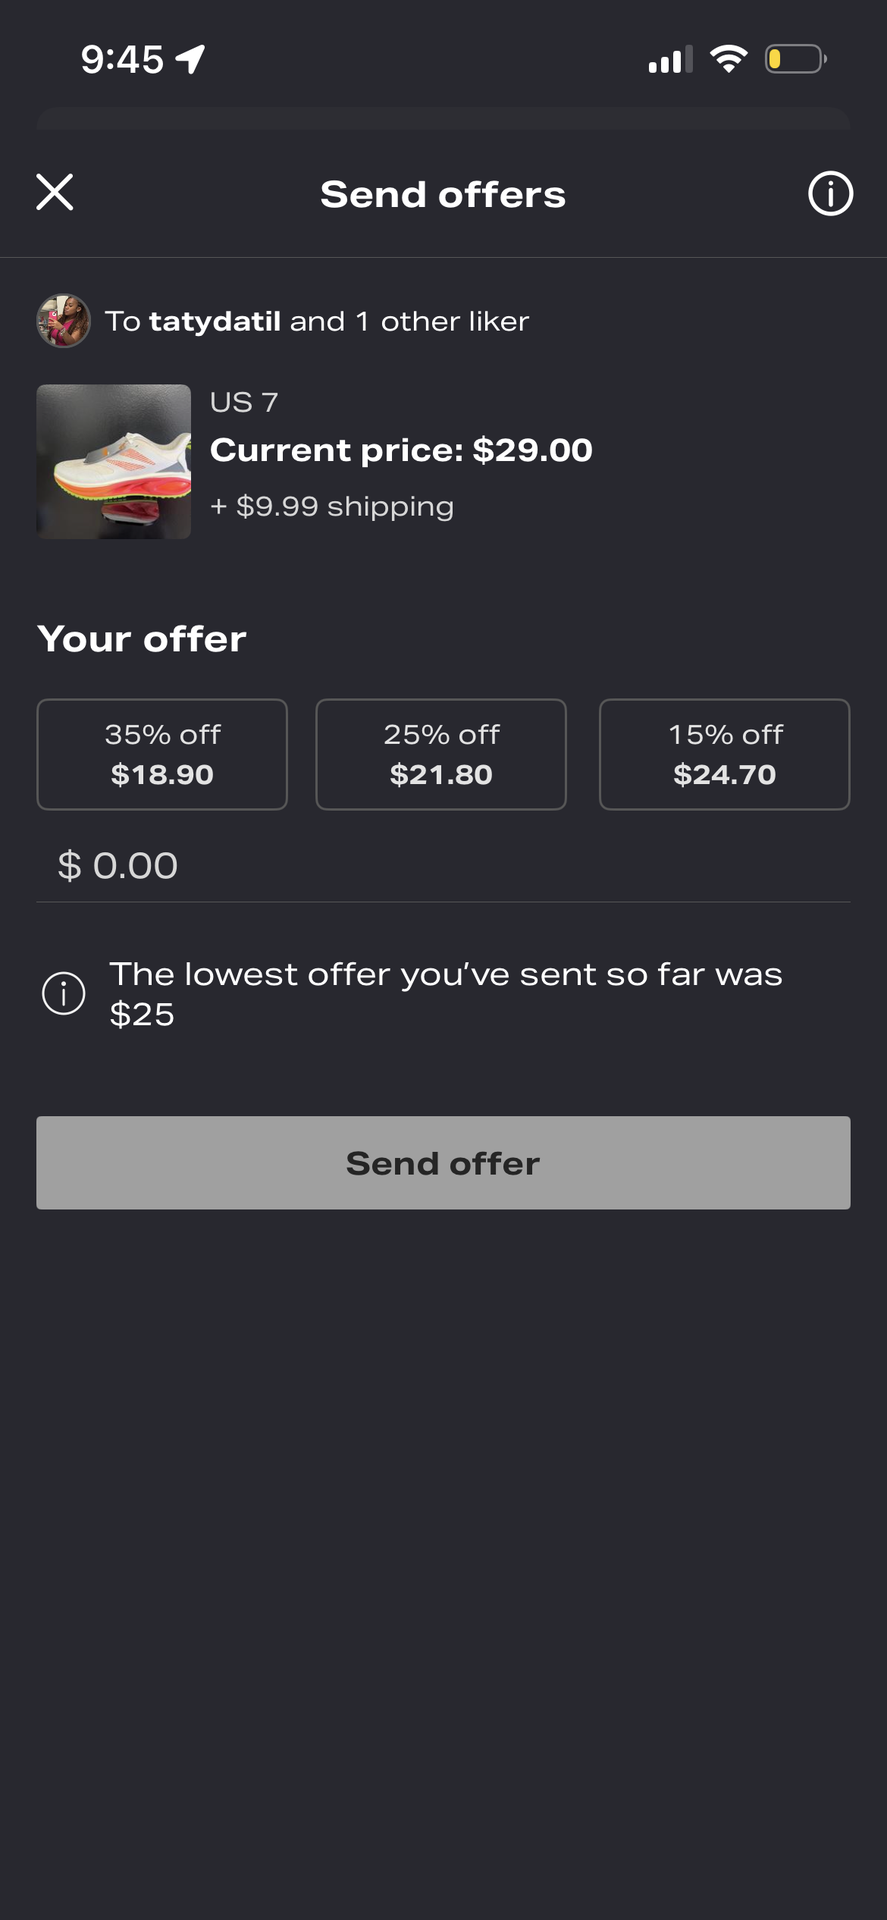The height and width of the screenshot is (1920, 887).
Task: Open the offers info icon in header
Action: [830, 193]
